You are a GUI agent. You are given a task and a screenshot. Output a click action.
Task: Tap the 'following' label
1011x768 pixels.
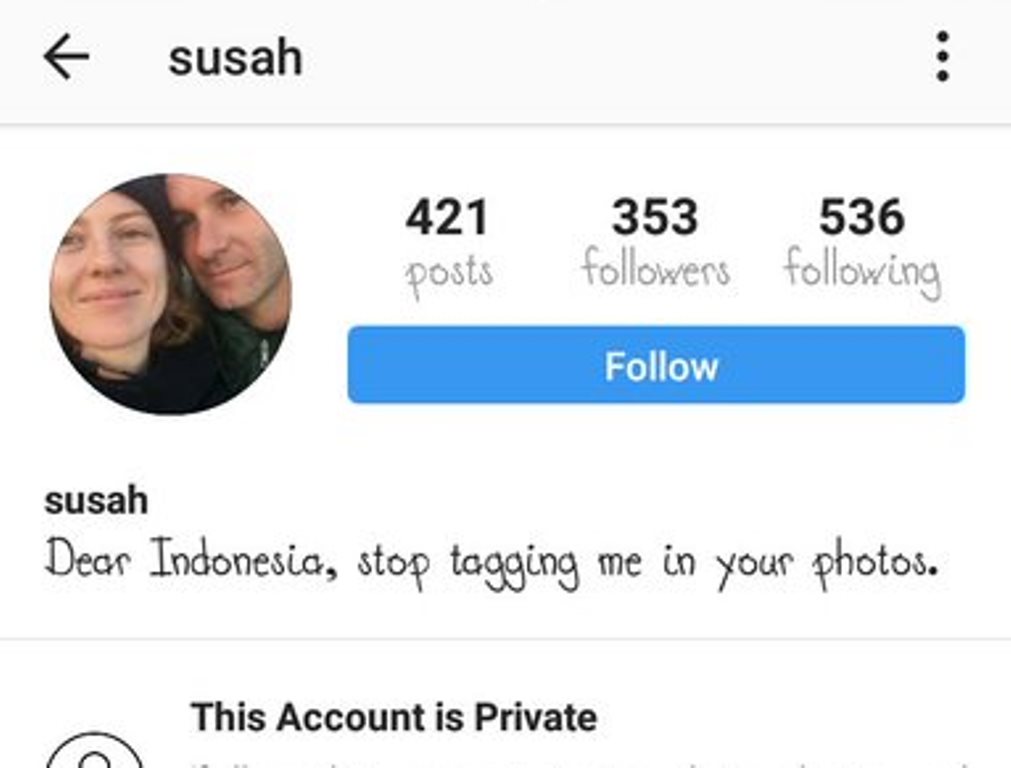pos(862,273)
